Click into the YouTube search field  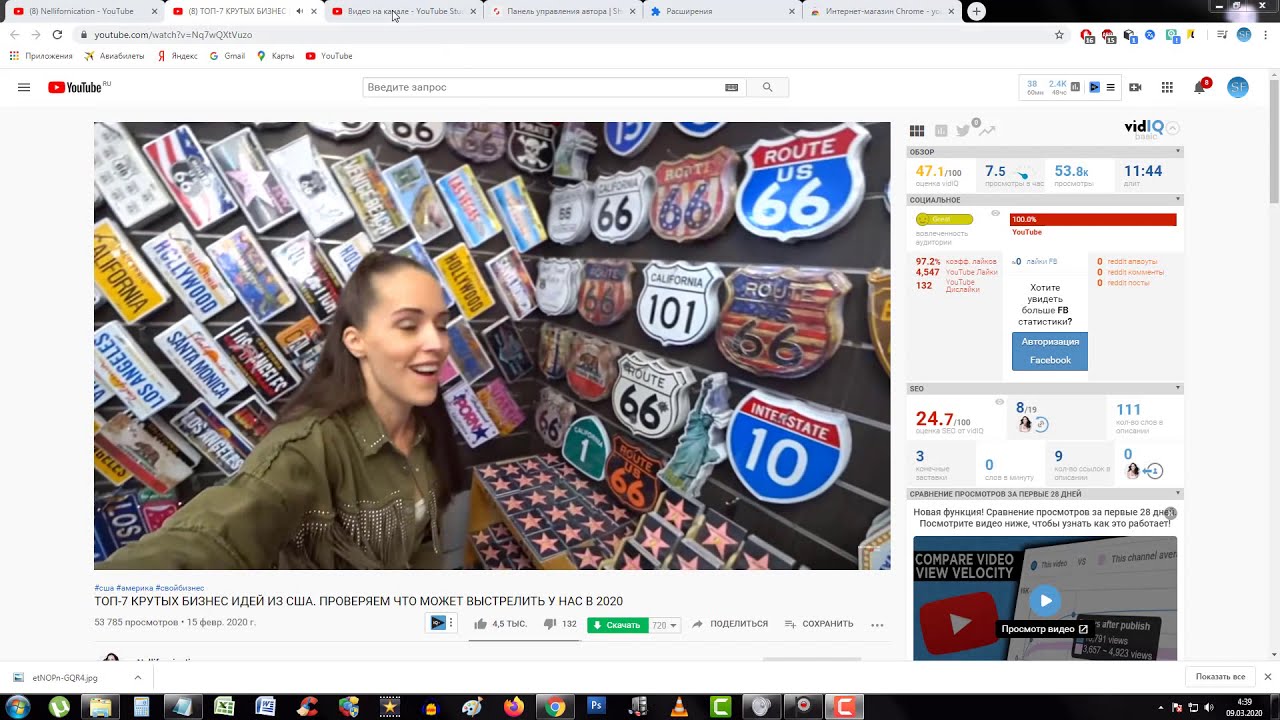coord(540,87)
